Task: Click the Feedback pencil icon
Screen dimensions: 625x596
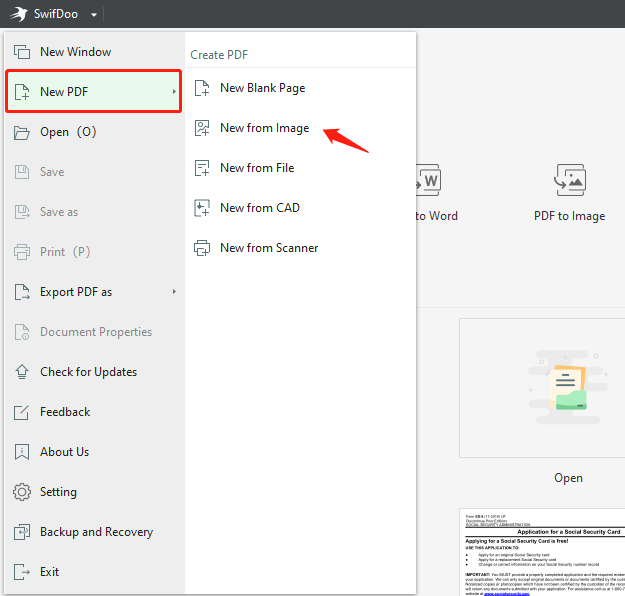Action: pos(22,412)
